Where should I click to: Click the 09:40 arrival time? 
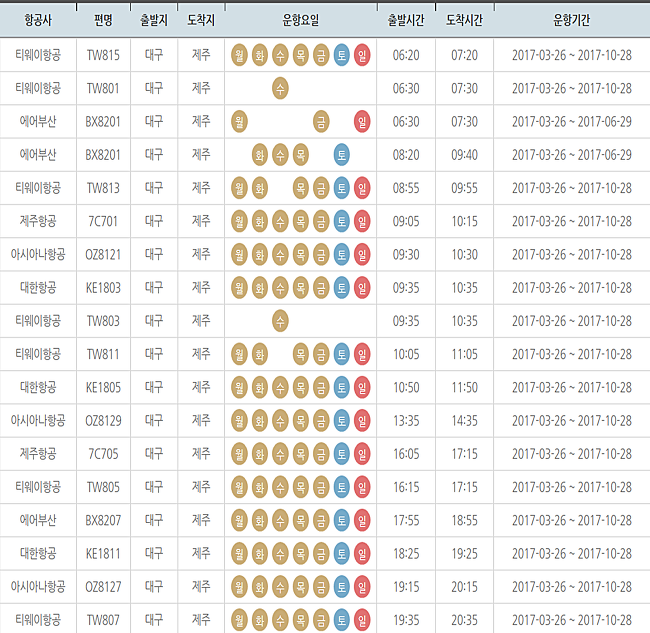464,155
